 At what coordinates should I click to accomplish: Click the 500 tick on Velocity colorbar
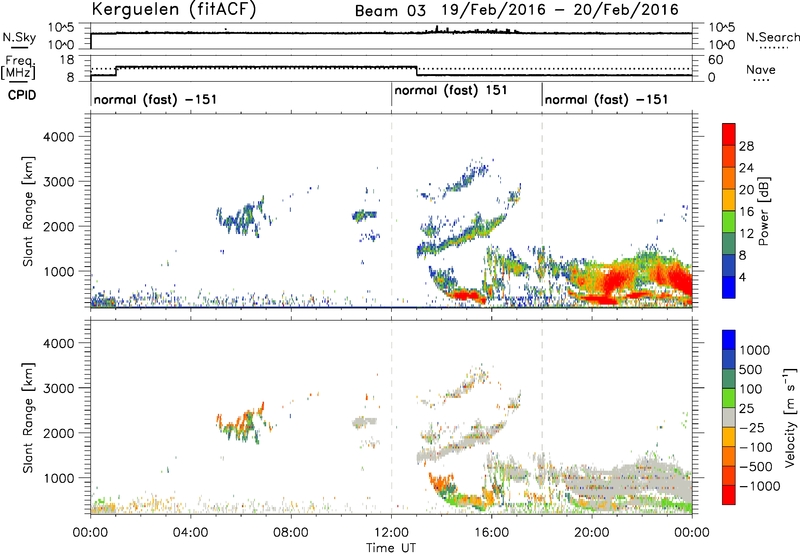751,370
